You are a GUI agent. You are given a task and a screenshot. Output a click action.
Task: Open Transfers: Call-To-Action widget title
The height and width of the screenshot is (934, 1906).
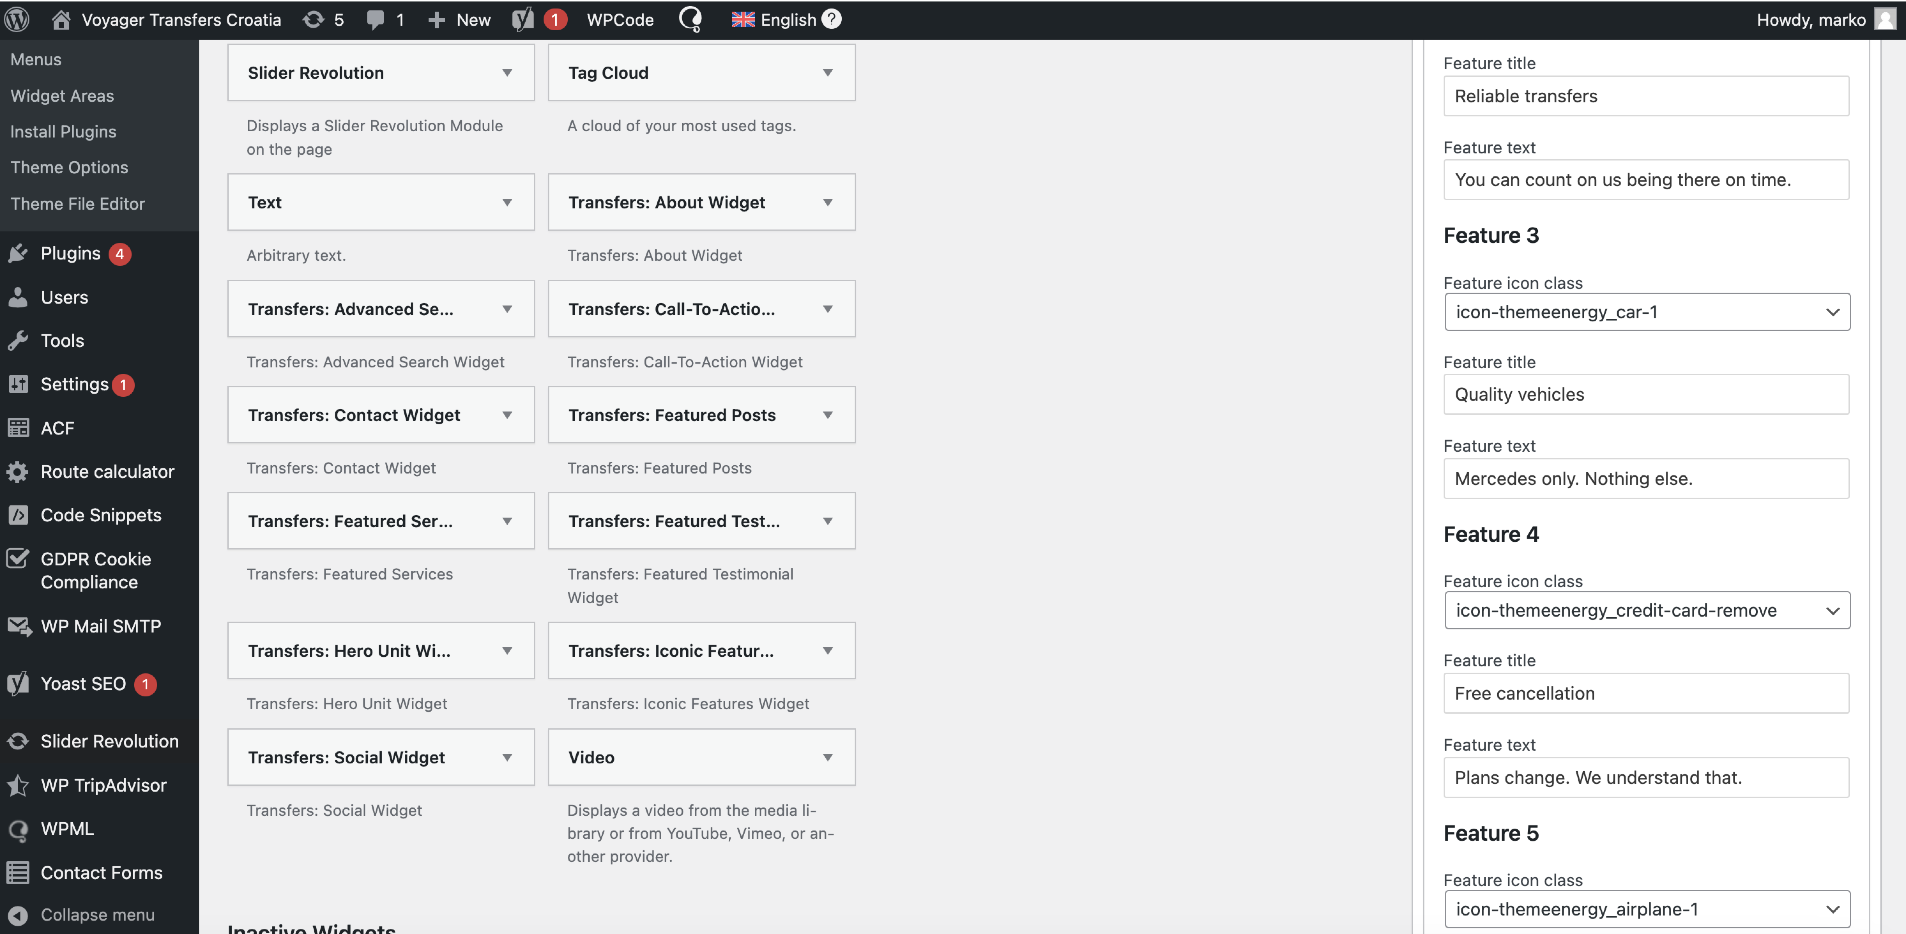[672, 309]
